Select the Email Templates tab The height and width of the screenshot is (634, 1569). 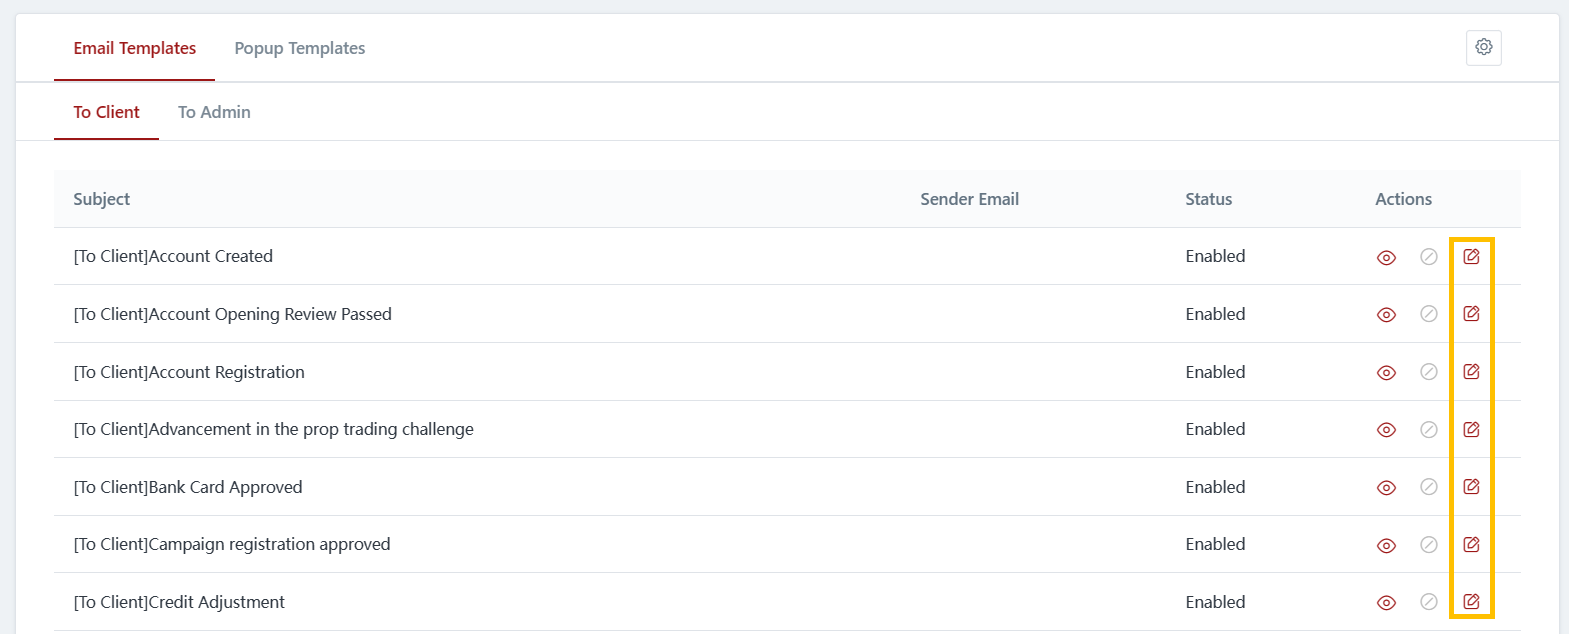[134, 48]
